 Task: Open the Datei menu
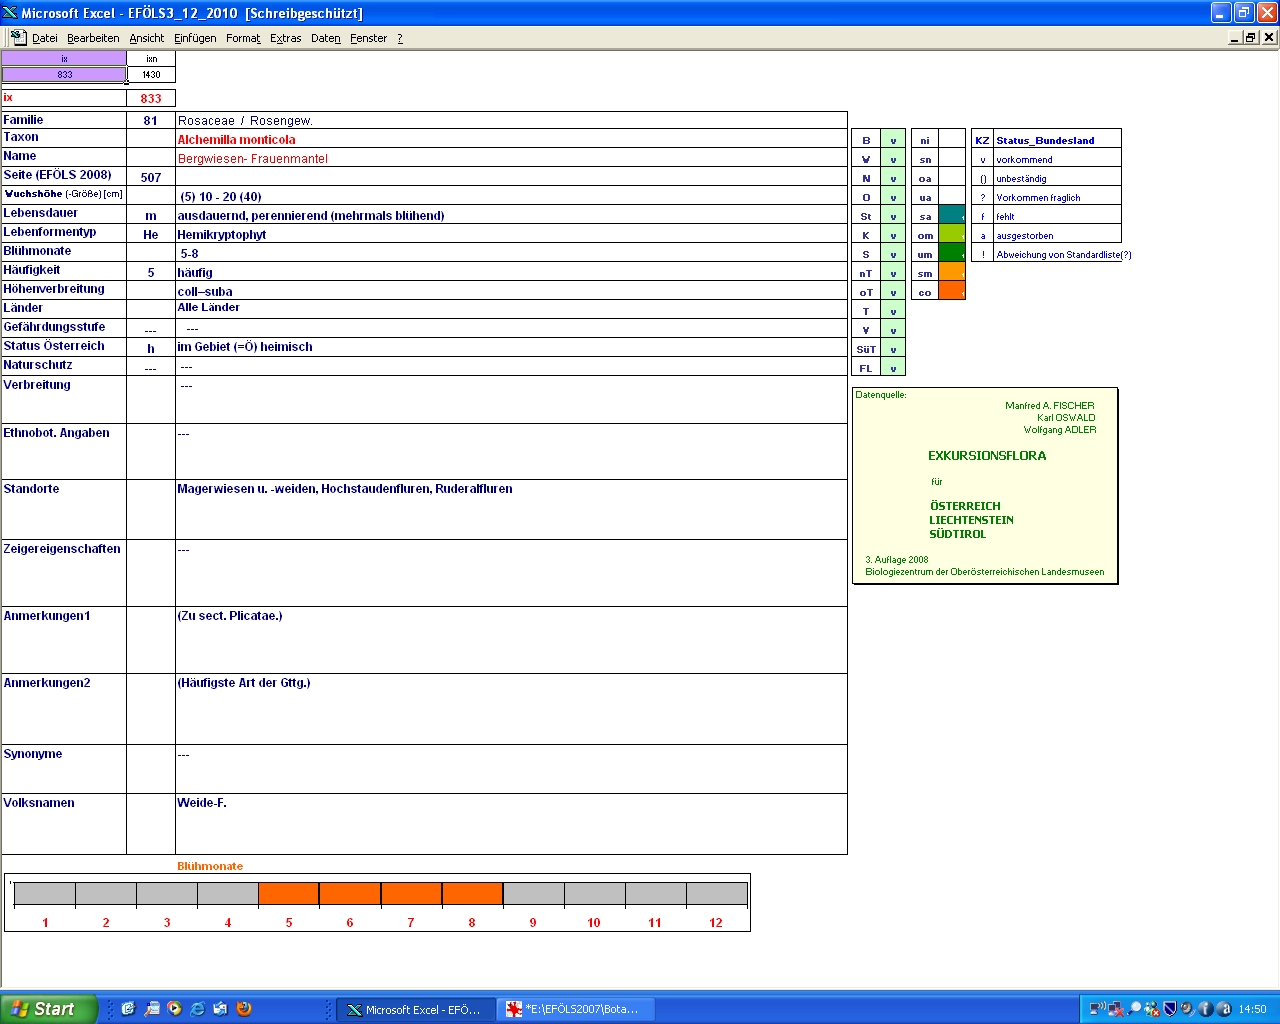pyautogui.click(x=44, y=38)
